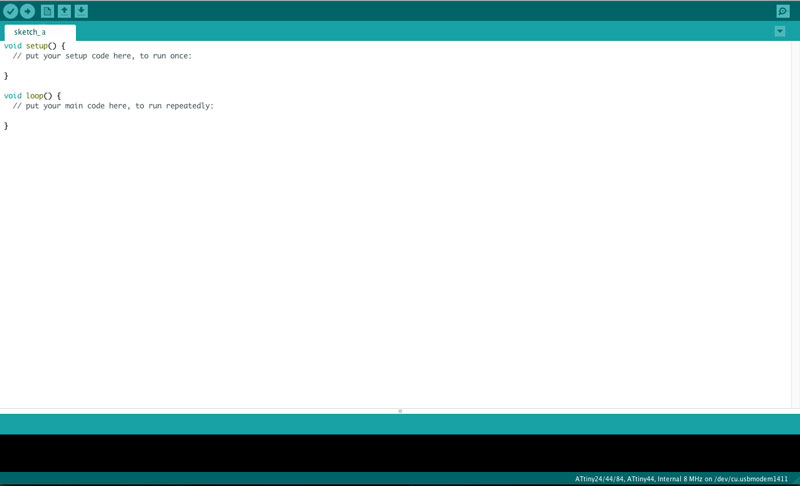Click the ATtiny44 board status text

681,479
